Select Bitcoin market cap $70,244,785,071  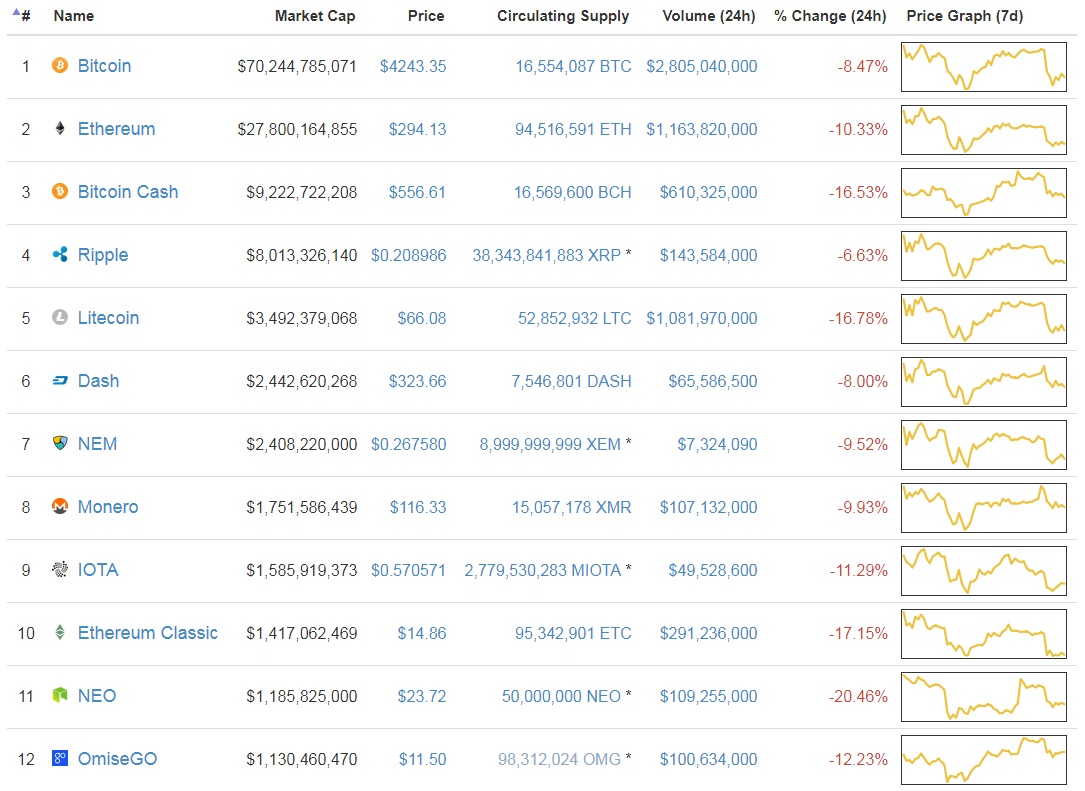(297, 66)
